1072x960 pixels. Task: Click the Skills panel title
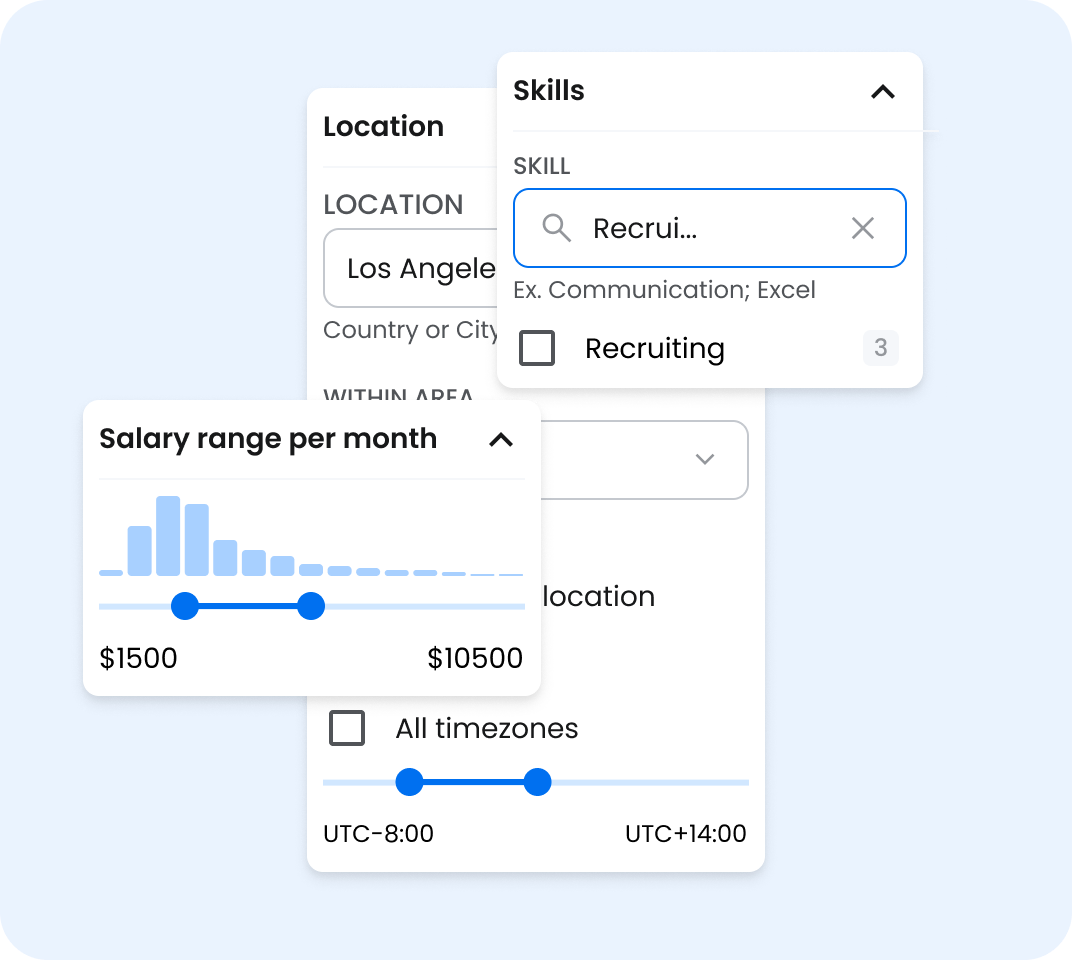coord(549,91)
